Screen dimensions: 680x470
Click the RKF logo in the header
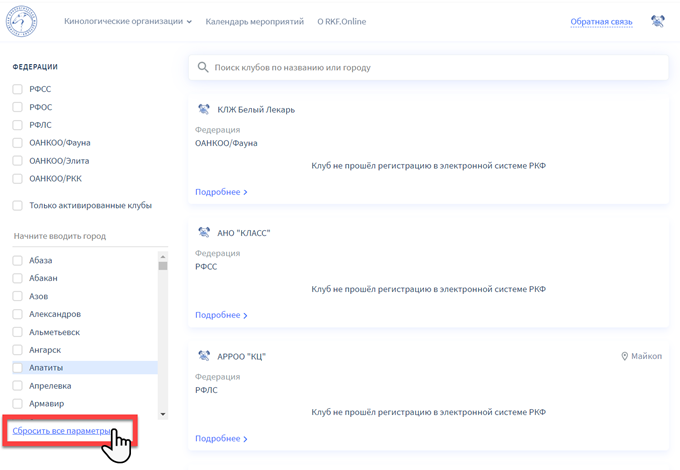coord(21,21)
